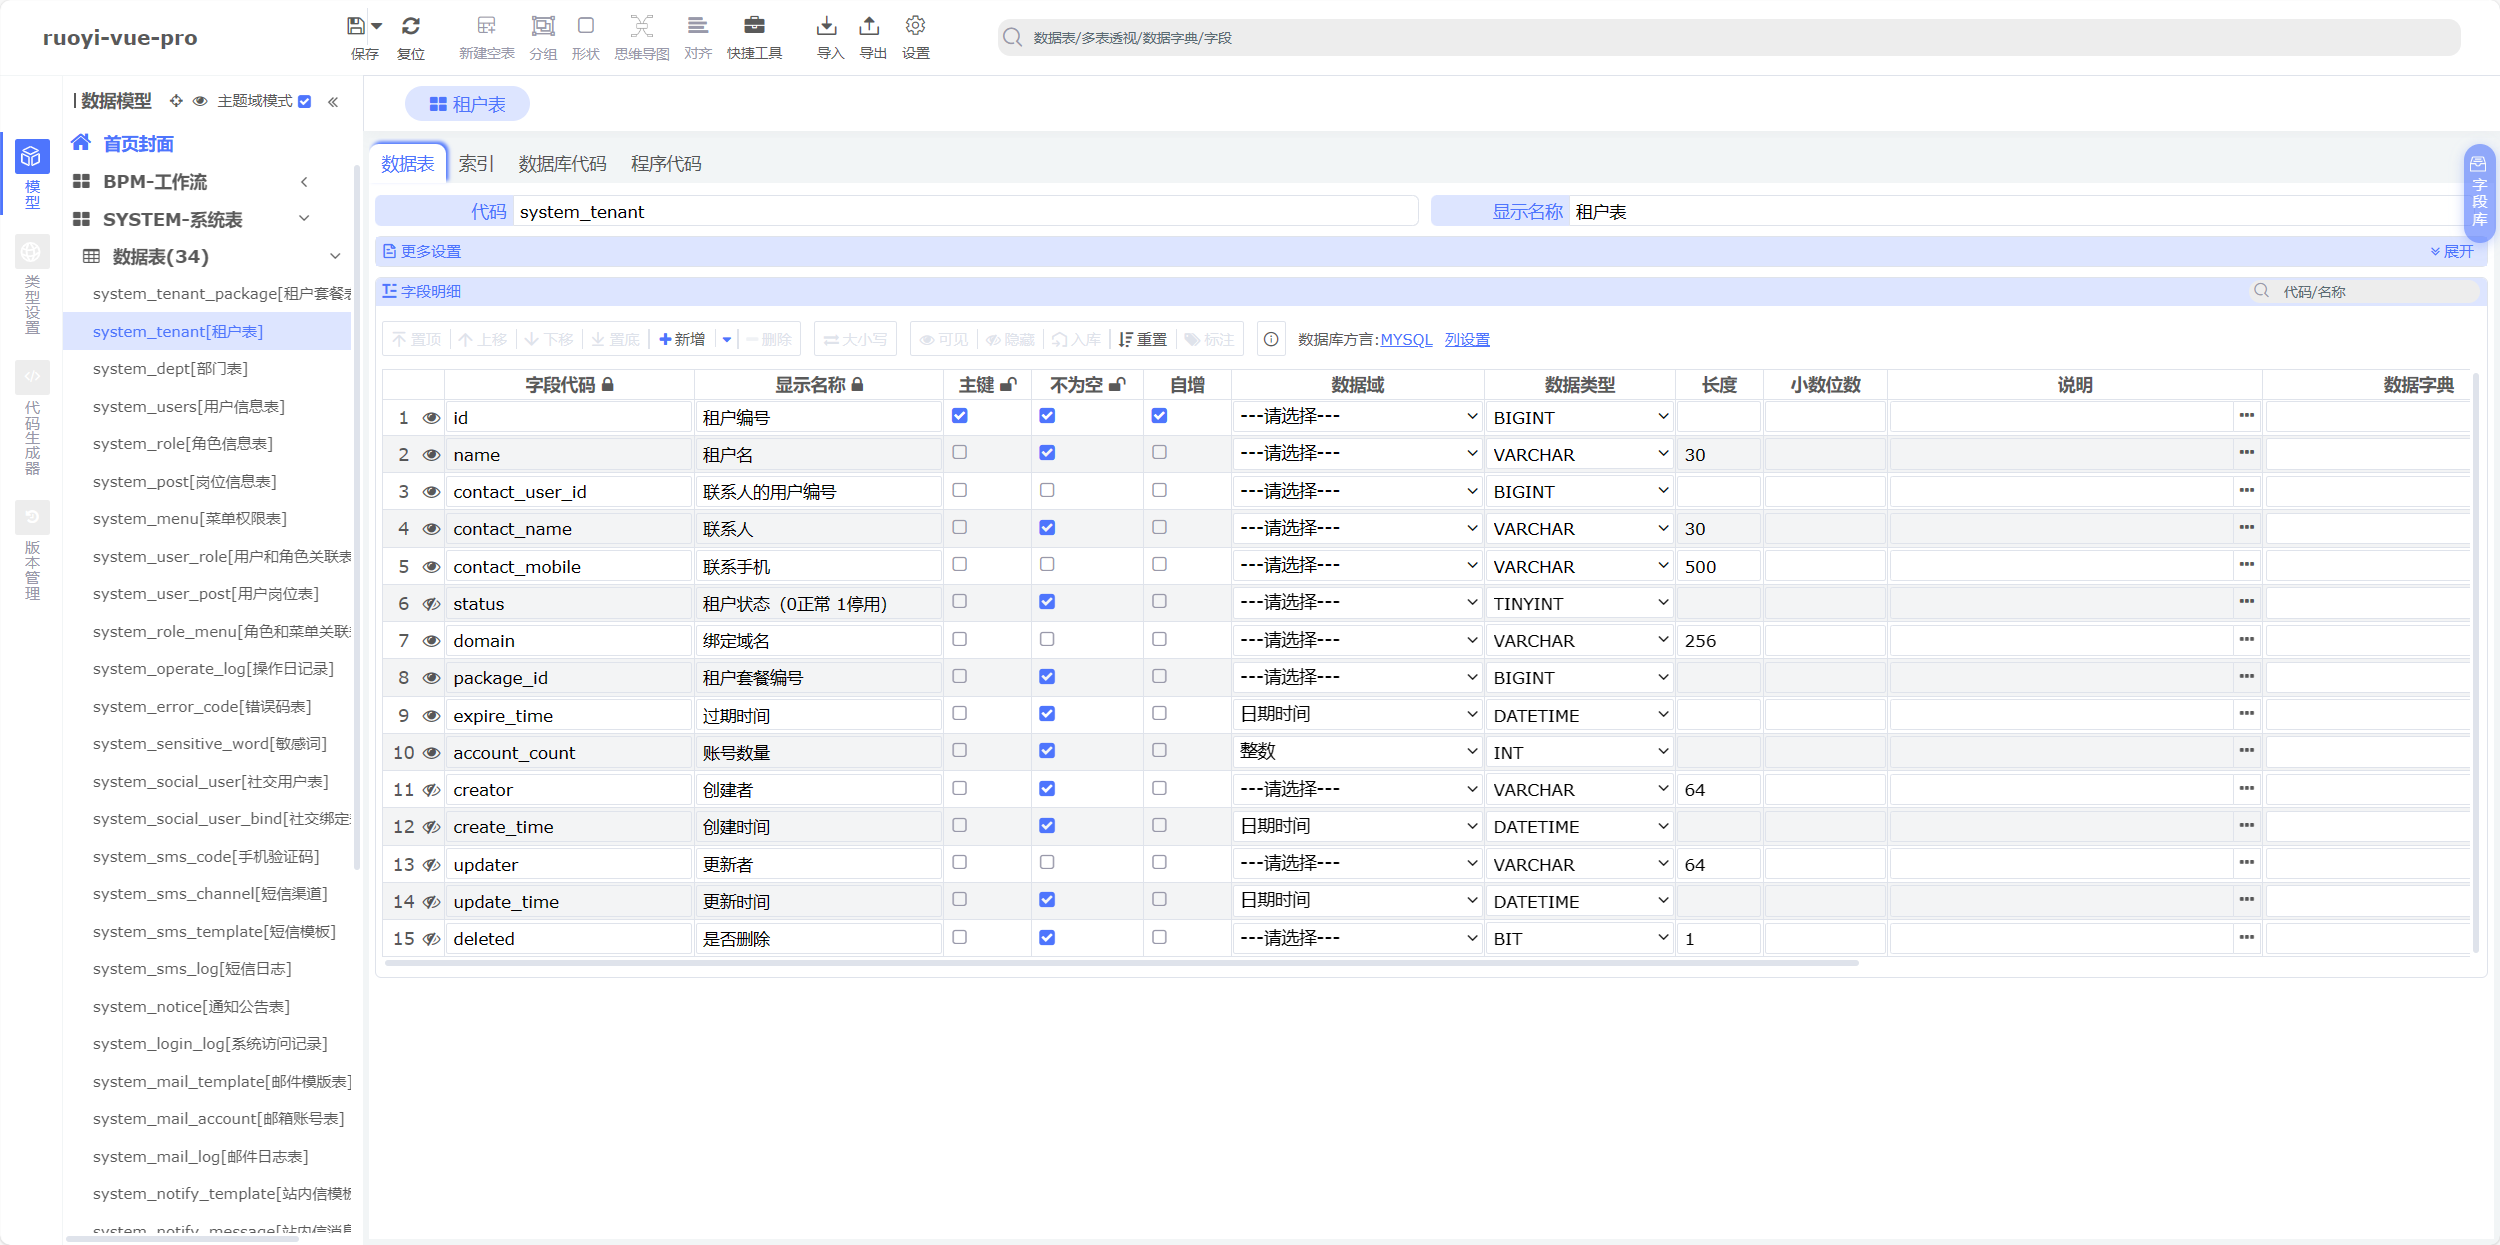Open the 首页封面 item

[x=138, y=144]
